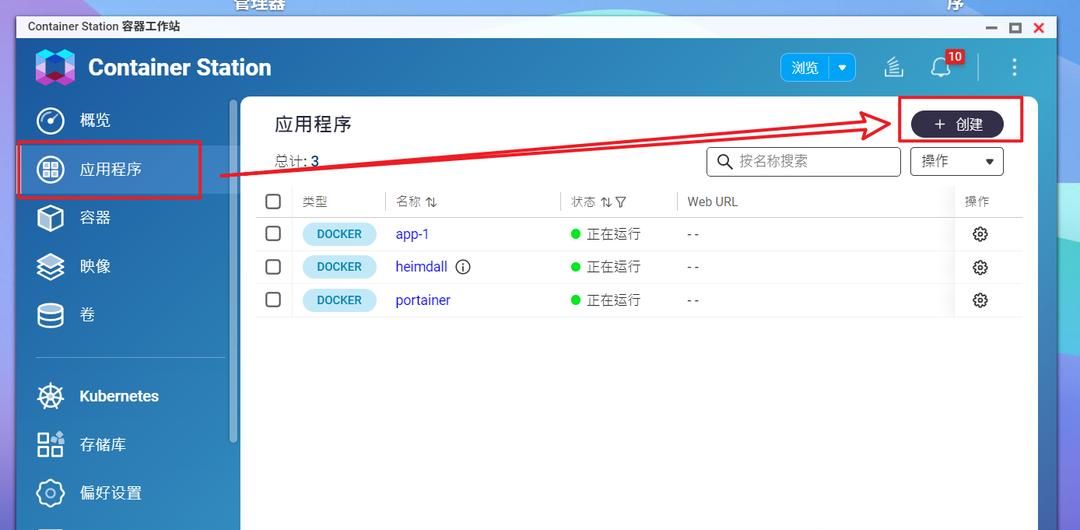Click the gear action icon for heimdall
1080x530 pixels.
(980, 267)
